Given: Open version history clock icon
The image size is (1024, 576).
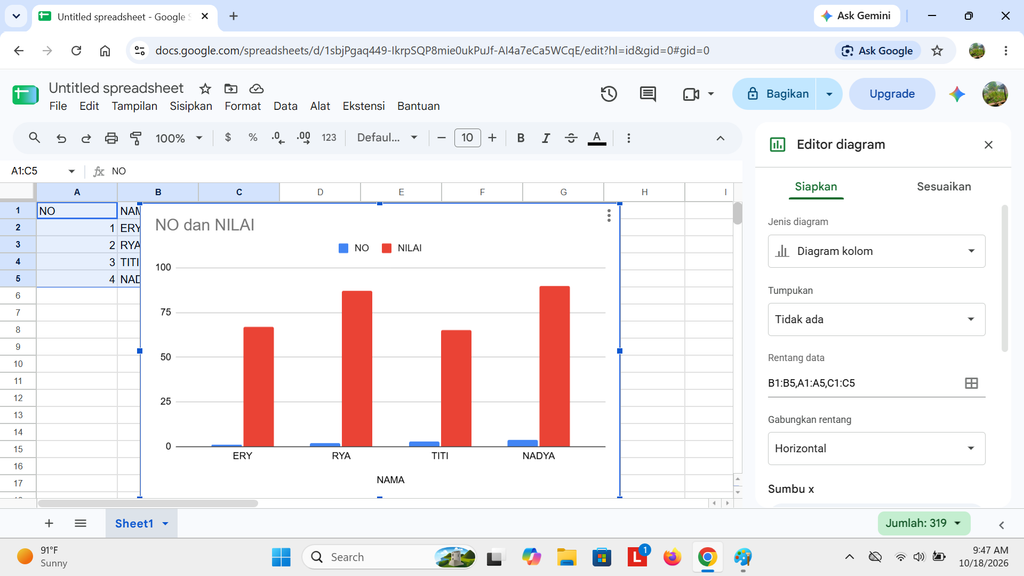Looking at the screenshot, I should pos(609,94).
